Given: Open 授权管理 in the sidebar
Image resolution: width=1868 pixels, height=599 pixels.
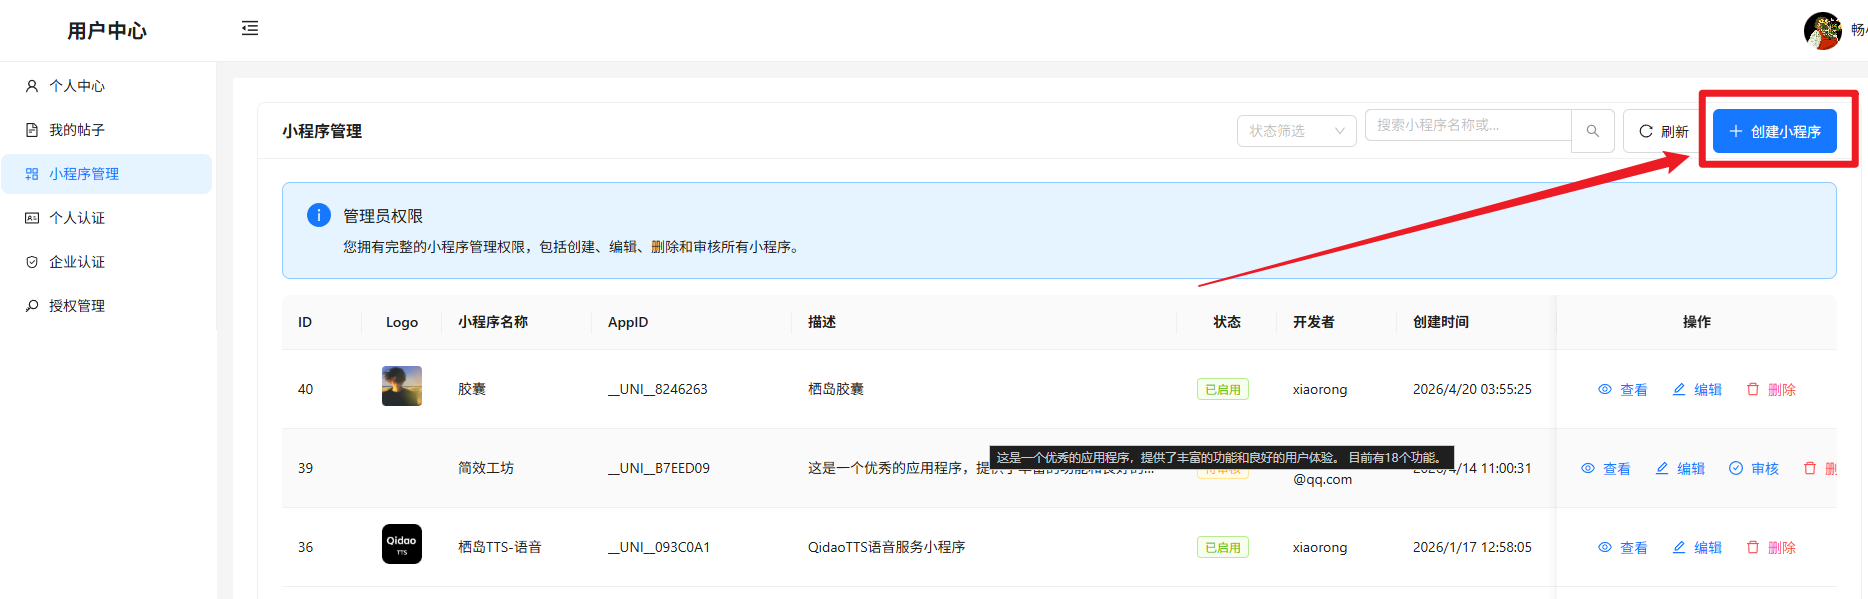Looking at the screenshot, I should pyautogui.click(x=107, y=306).
